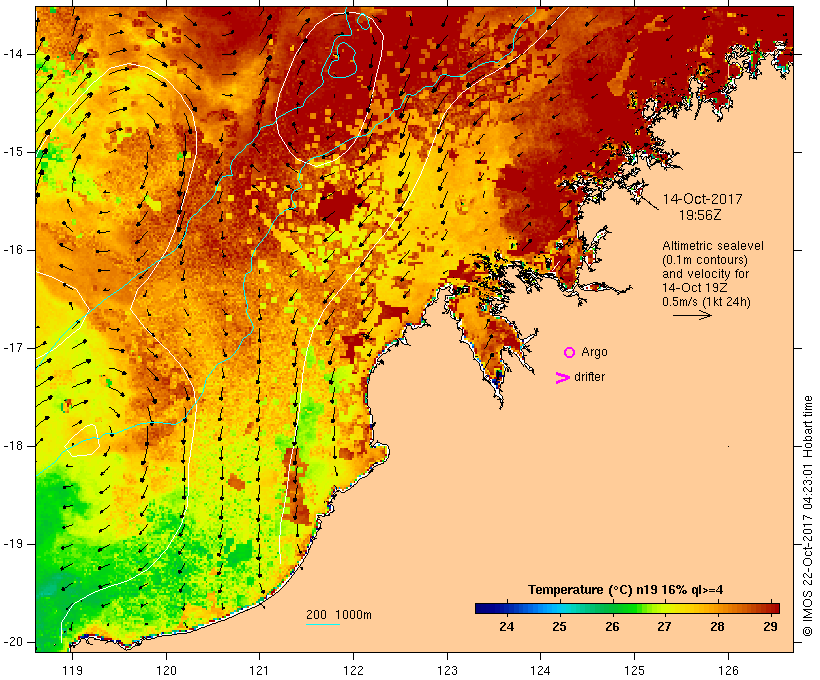Click the latitude label -19
The image size is (820, 680).
click(x=13, y=544)
